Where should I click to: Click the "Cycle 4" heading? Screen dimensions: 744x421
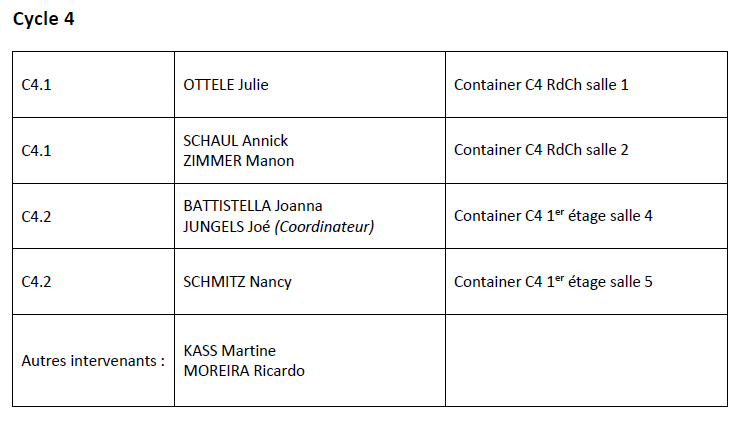[44, 19]
